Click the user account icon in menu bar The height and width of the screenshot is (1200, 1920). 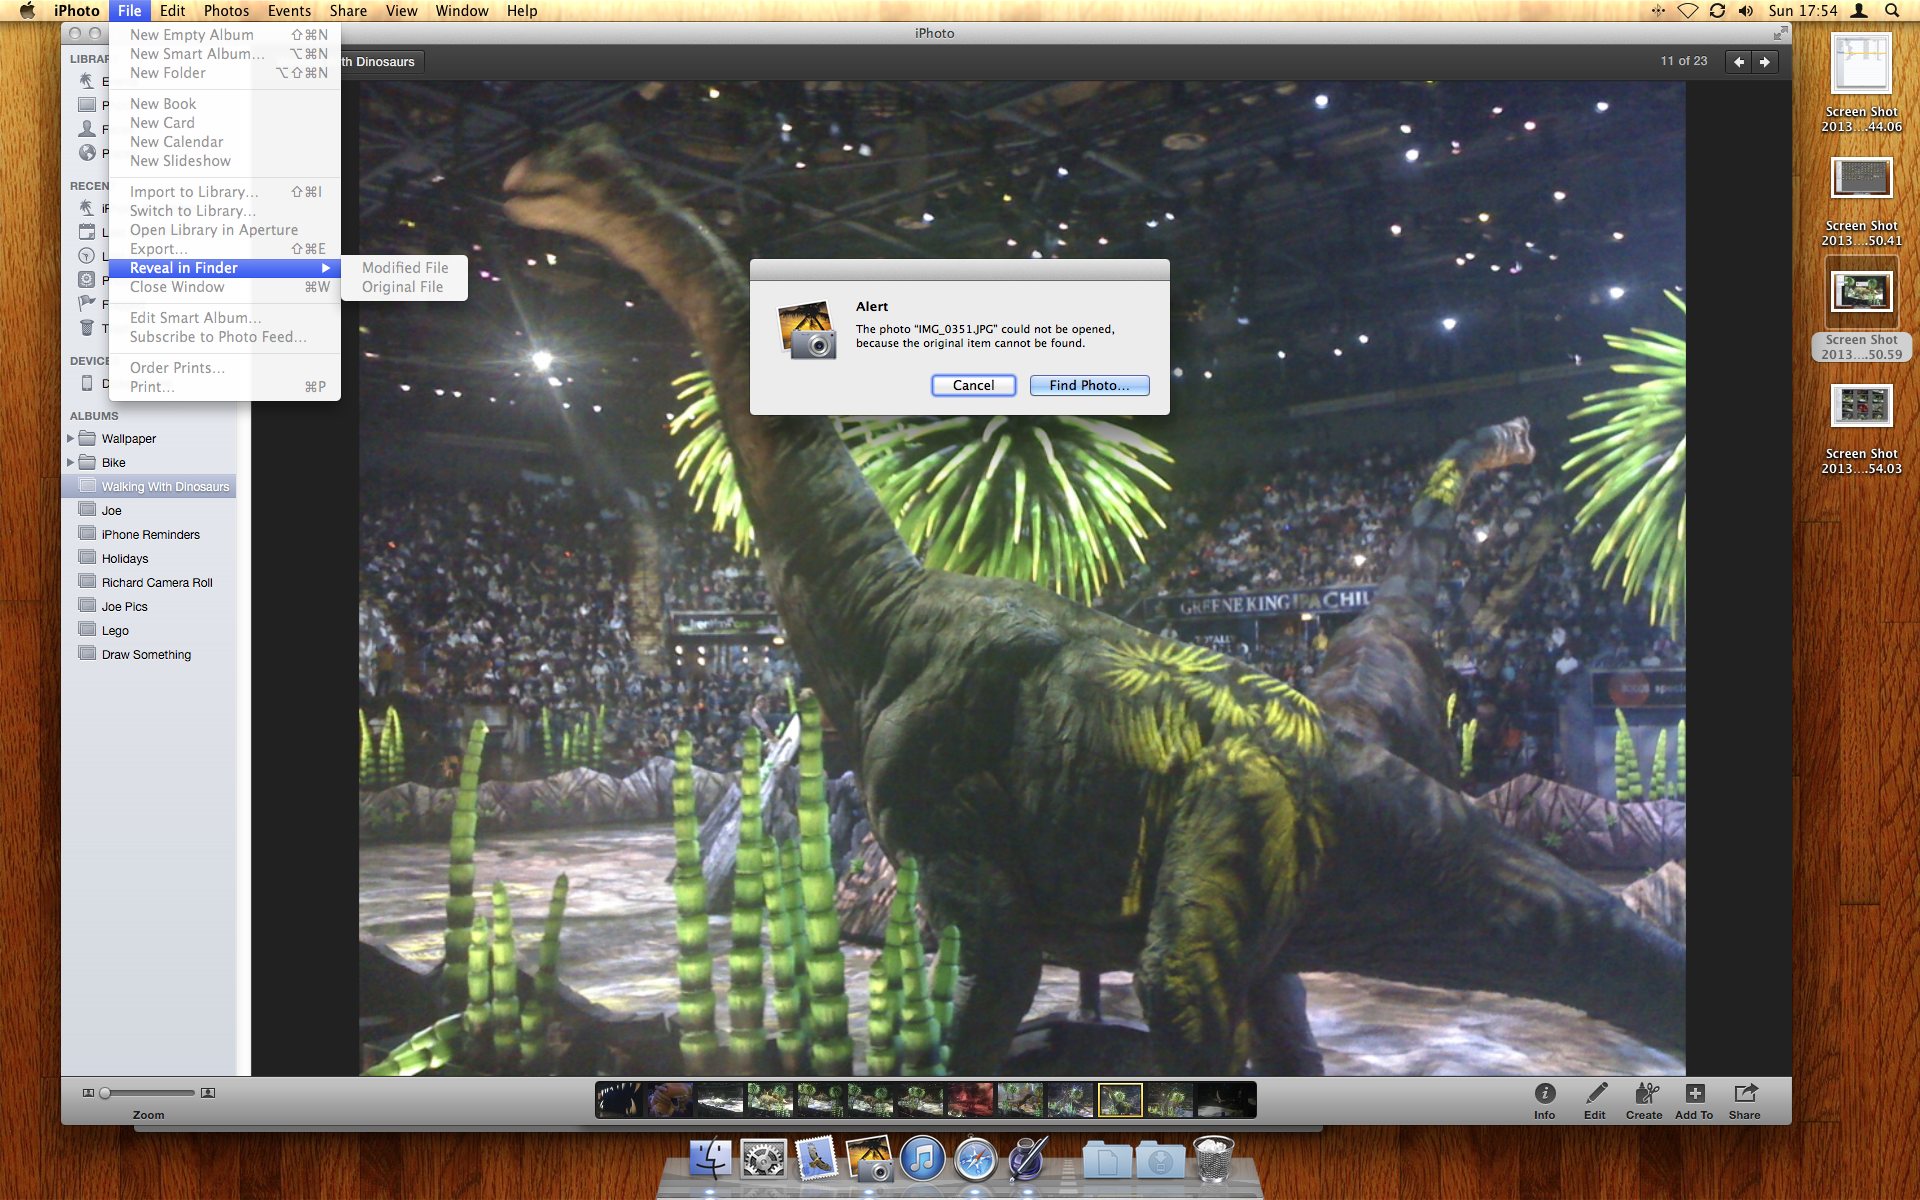1859,11
